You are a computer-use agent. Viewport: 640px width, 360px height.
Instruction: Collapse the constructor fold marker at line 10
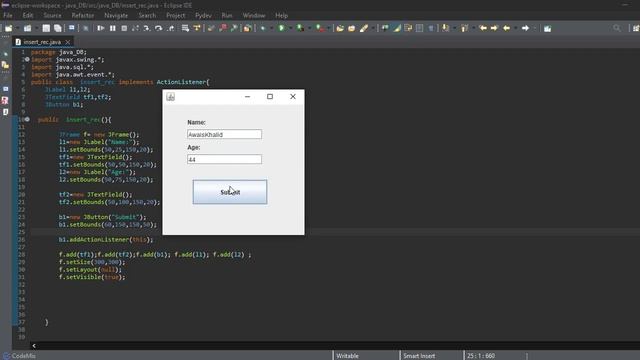pyautogui.click(x=27, y=120)
